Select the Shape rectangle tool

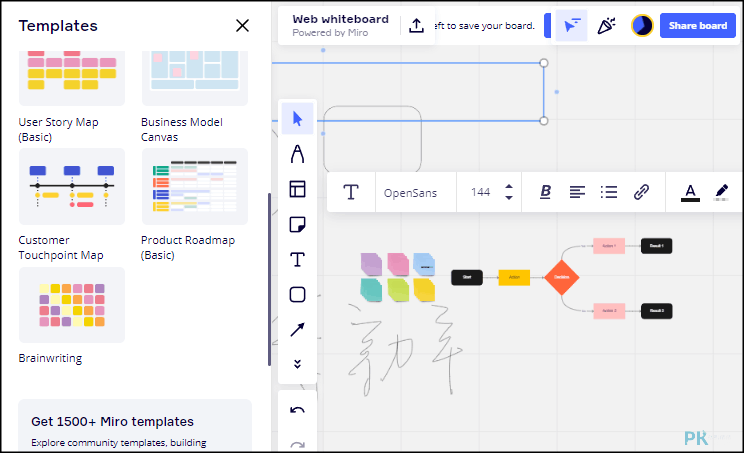(x=298, y=295)
